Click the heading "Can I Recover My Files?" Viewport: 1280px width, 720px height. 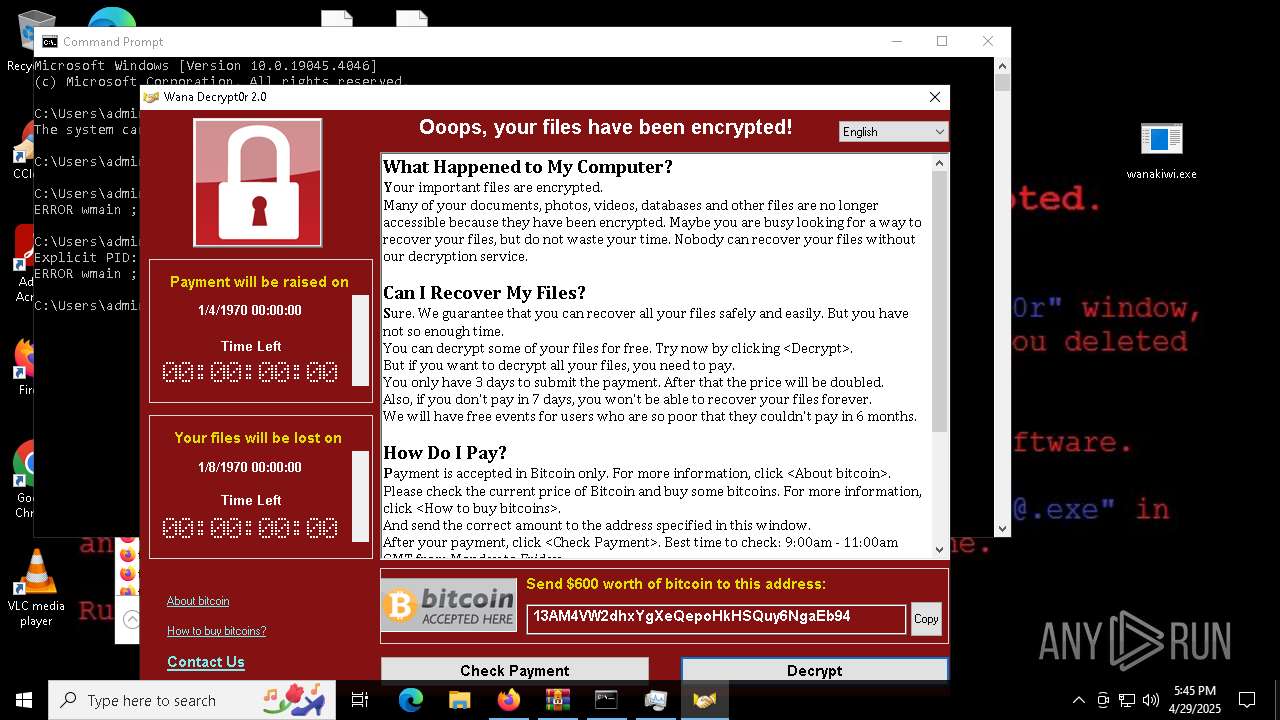484,293
